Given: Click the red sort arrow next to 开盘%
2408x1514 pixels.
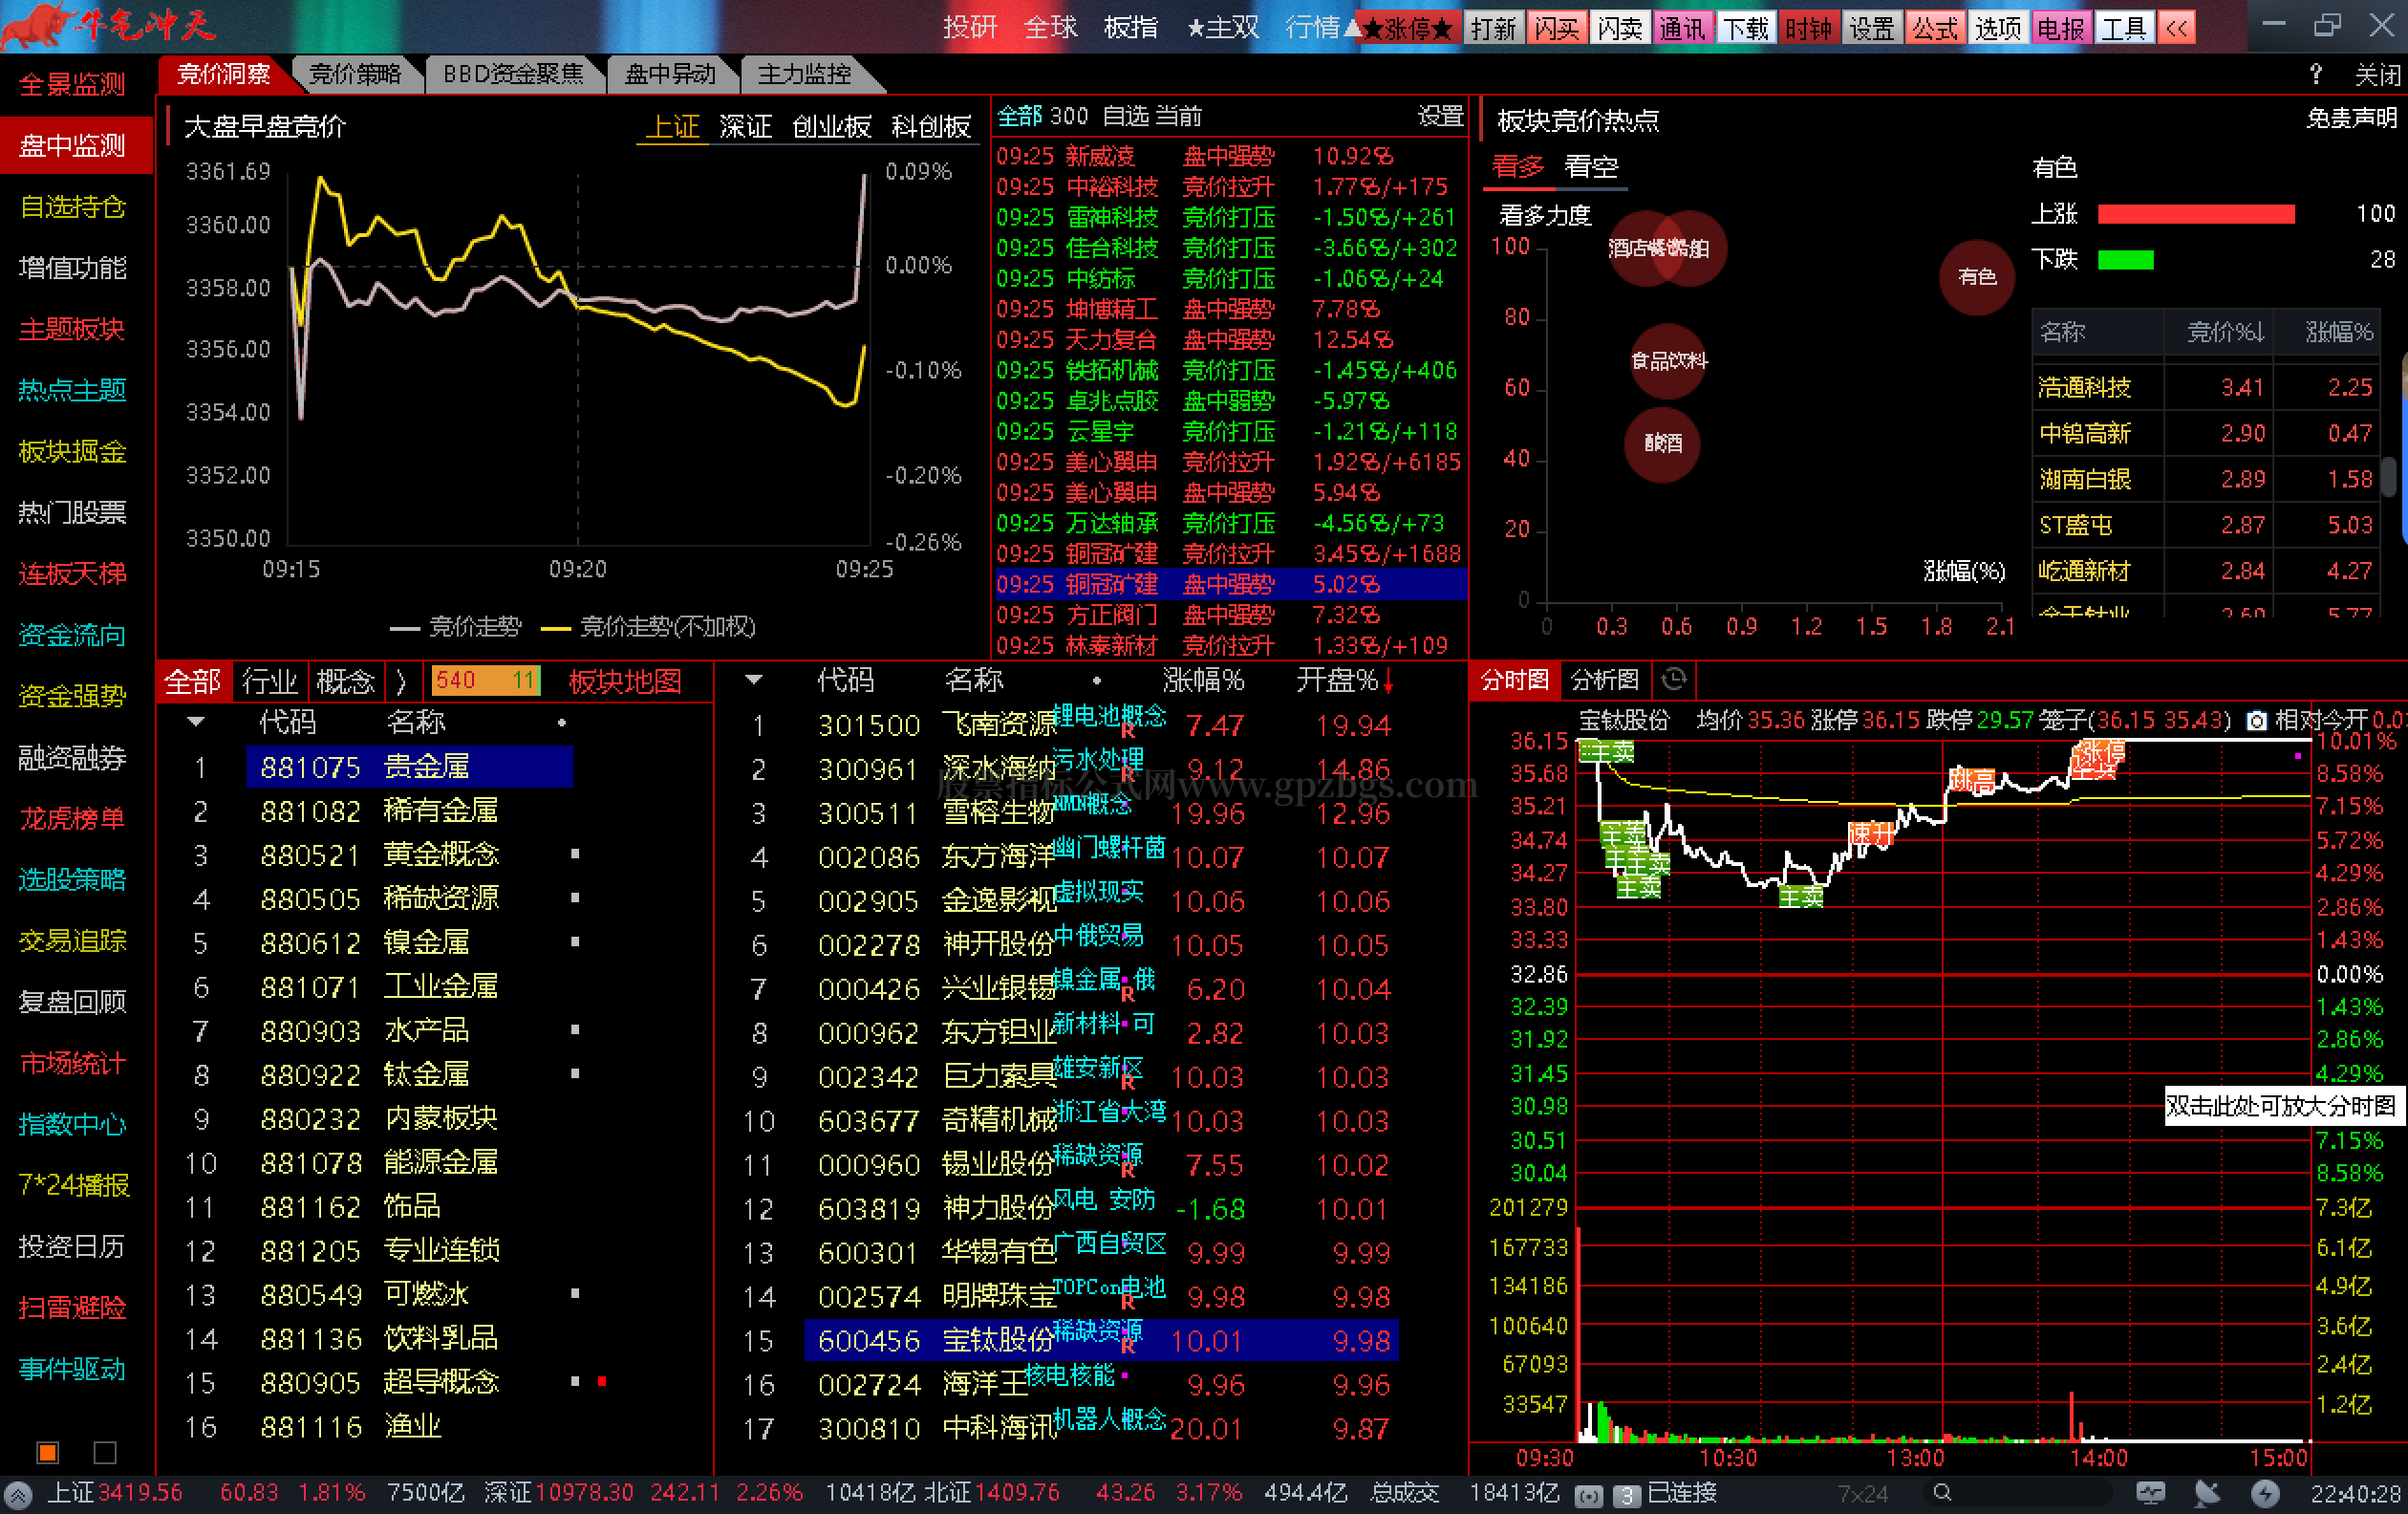Looking at the screenshot, I should coord(1388,681).
